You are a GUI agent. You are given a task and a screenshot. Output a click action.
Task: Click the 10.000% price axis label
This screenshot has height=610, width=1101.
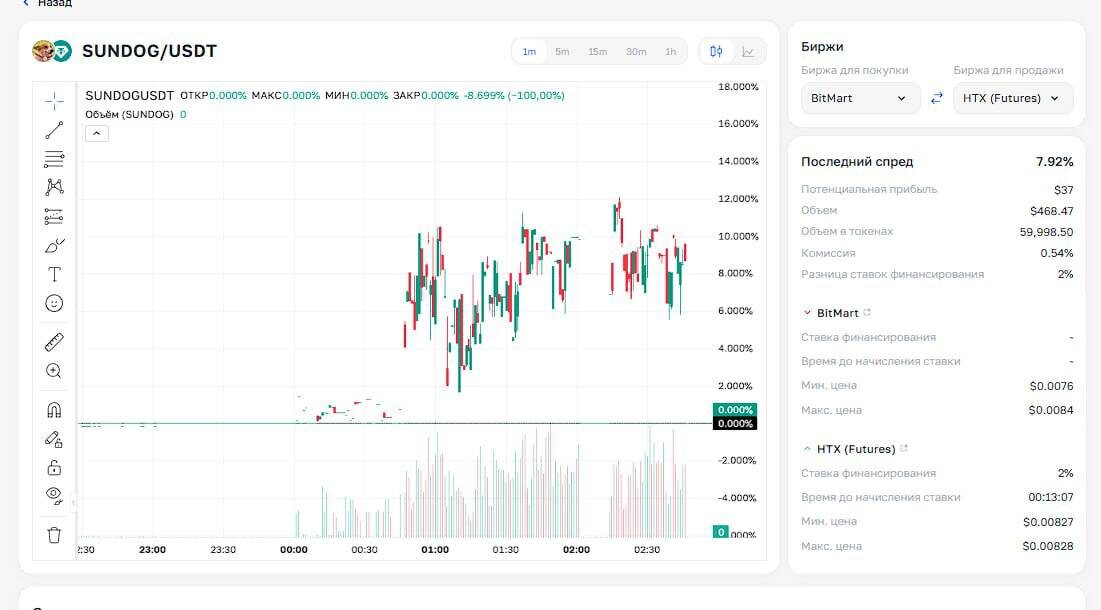click(738, 236)
